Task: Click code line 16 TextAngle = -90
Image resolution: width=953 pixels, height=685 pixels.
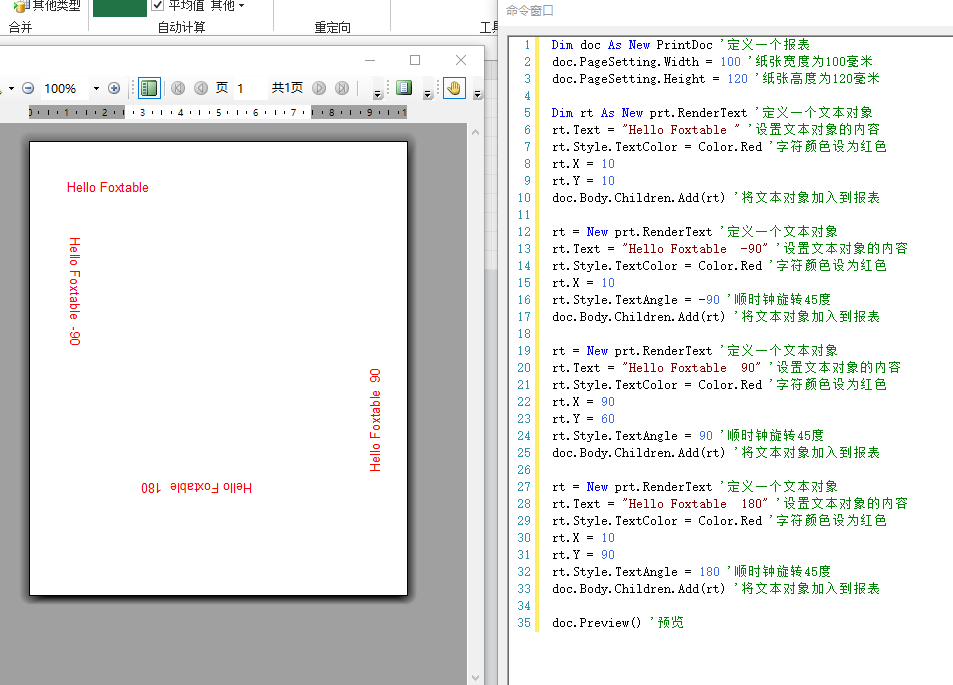Action: click(x=691, y=300)
